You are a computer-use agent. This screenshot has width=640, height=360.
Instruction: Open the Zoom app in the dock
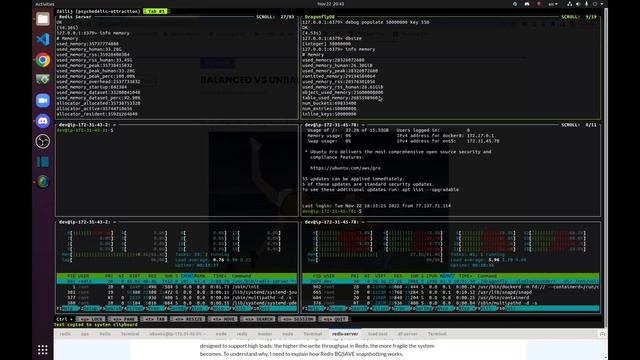[x=42, y=100]
